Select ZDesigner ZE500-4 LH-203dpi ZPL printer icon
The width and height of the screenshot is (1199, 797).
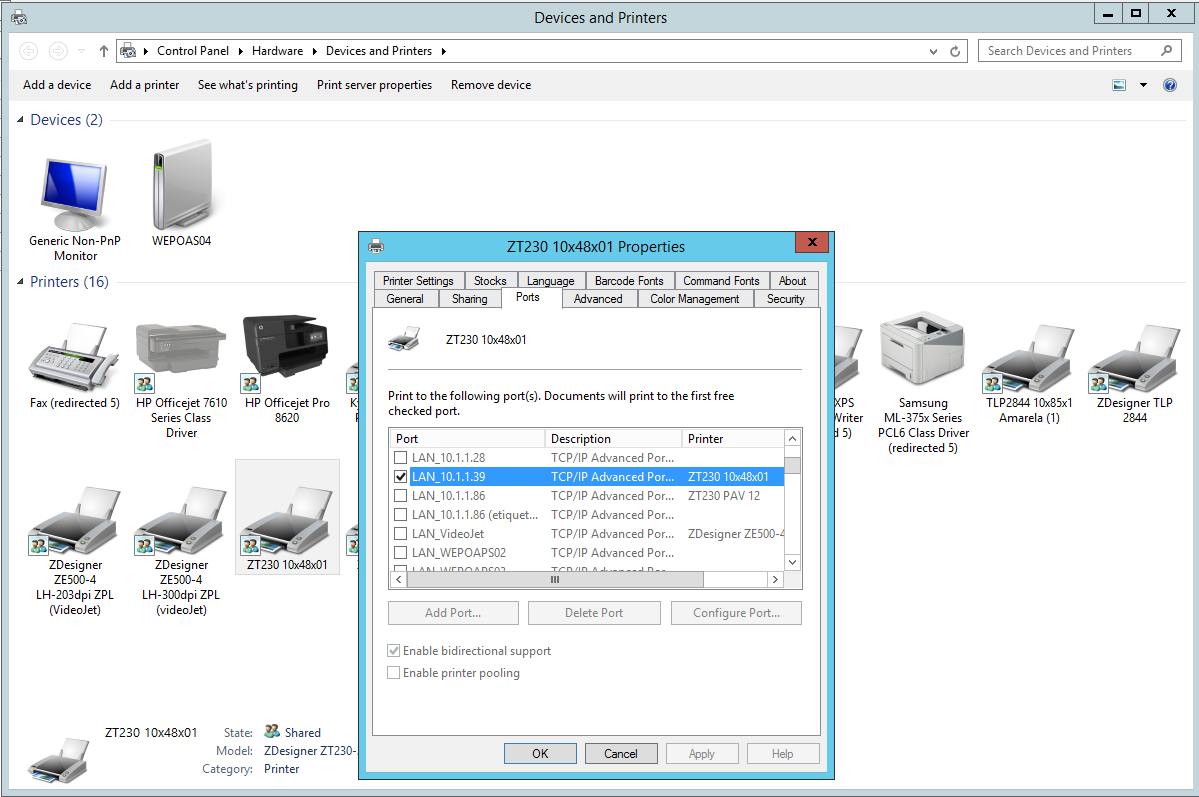74,520
